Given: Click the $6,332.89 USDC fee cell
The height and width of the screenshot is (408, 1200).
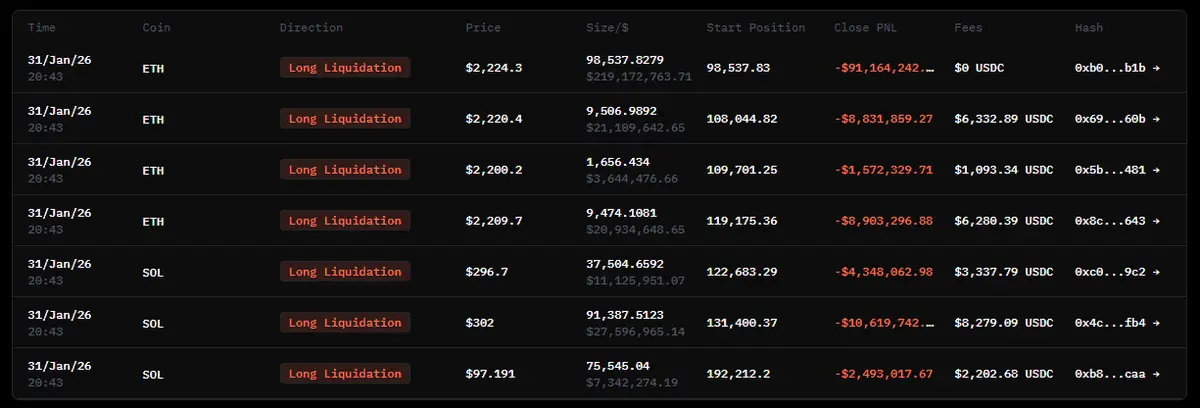Looking at the screenshot, I should tap(1004, 119).
